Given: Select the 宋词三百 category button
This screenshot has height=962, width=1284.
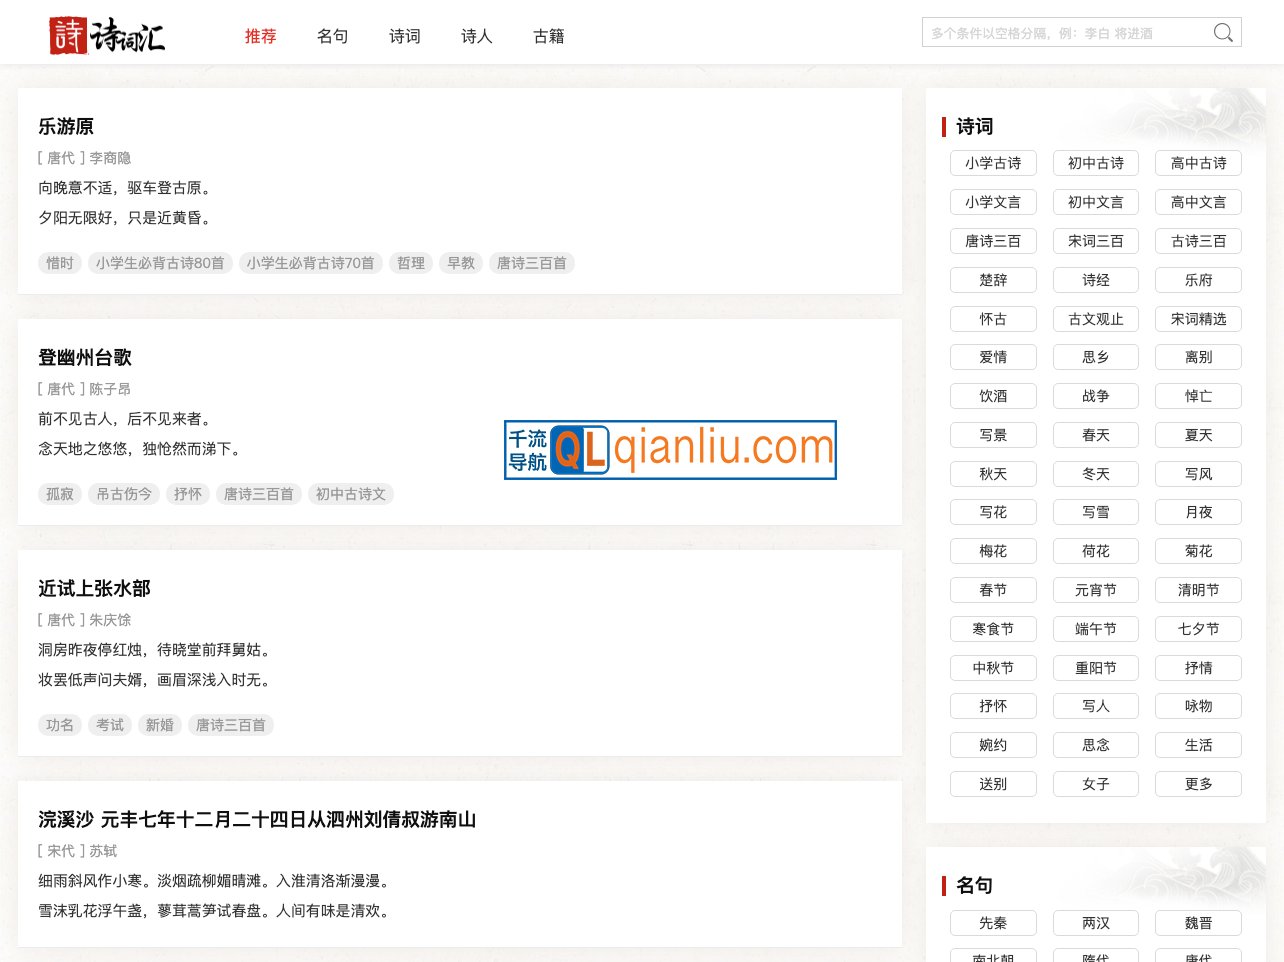Looking at the screenshot, I should (x=1096, y=241).
